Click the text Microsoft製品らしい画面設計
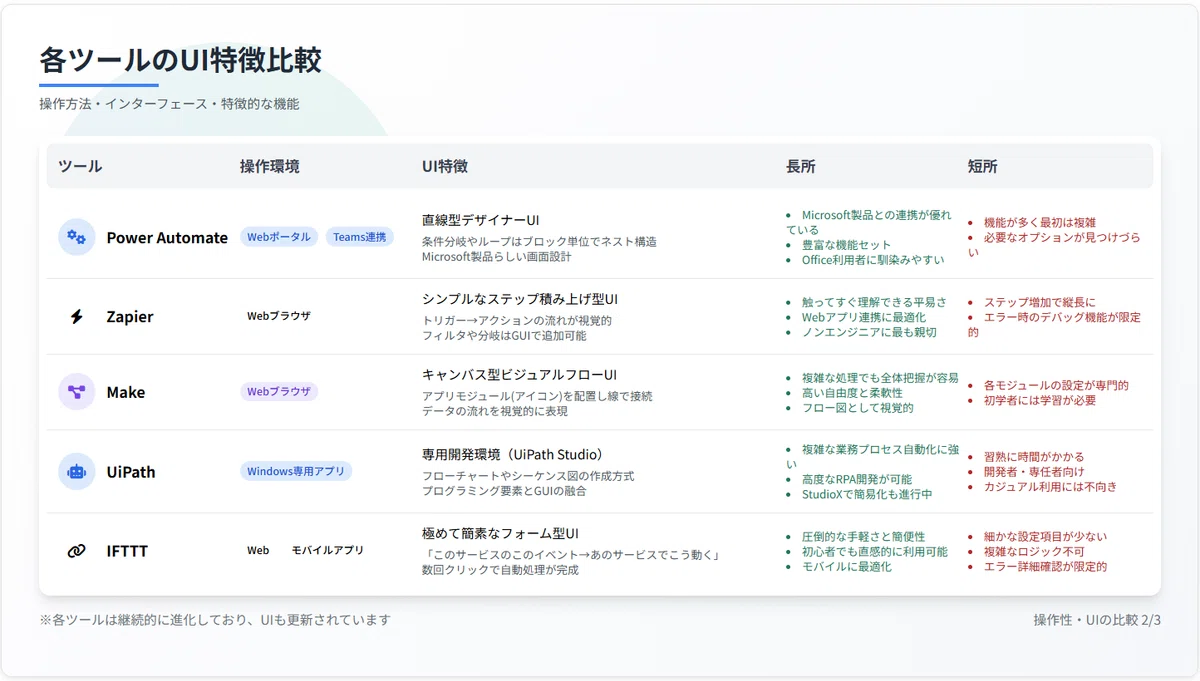 coord(497,257)
